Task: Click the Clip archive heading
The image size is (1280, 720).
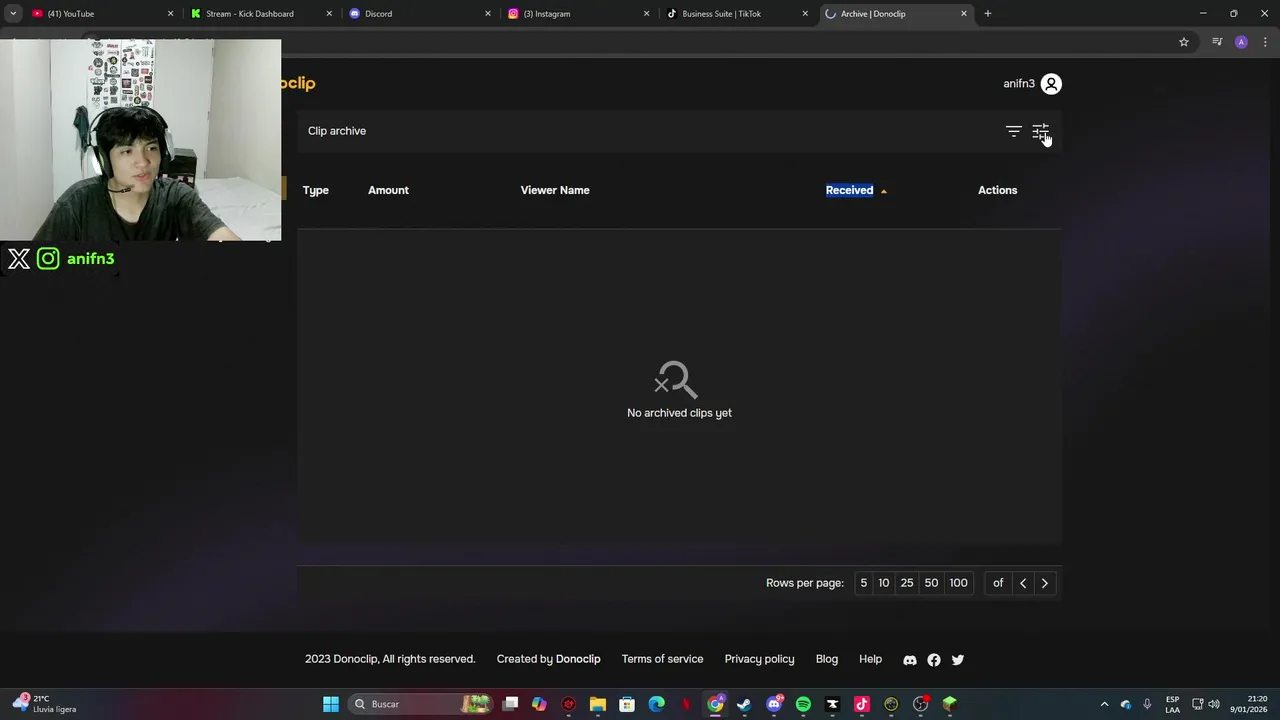Action: click(337, 131)
